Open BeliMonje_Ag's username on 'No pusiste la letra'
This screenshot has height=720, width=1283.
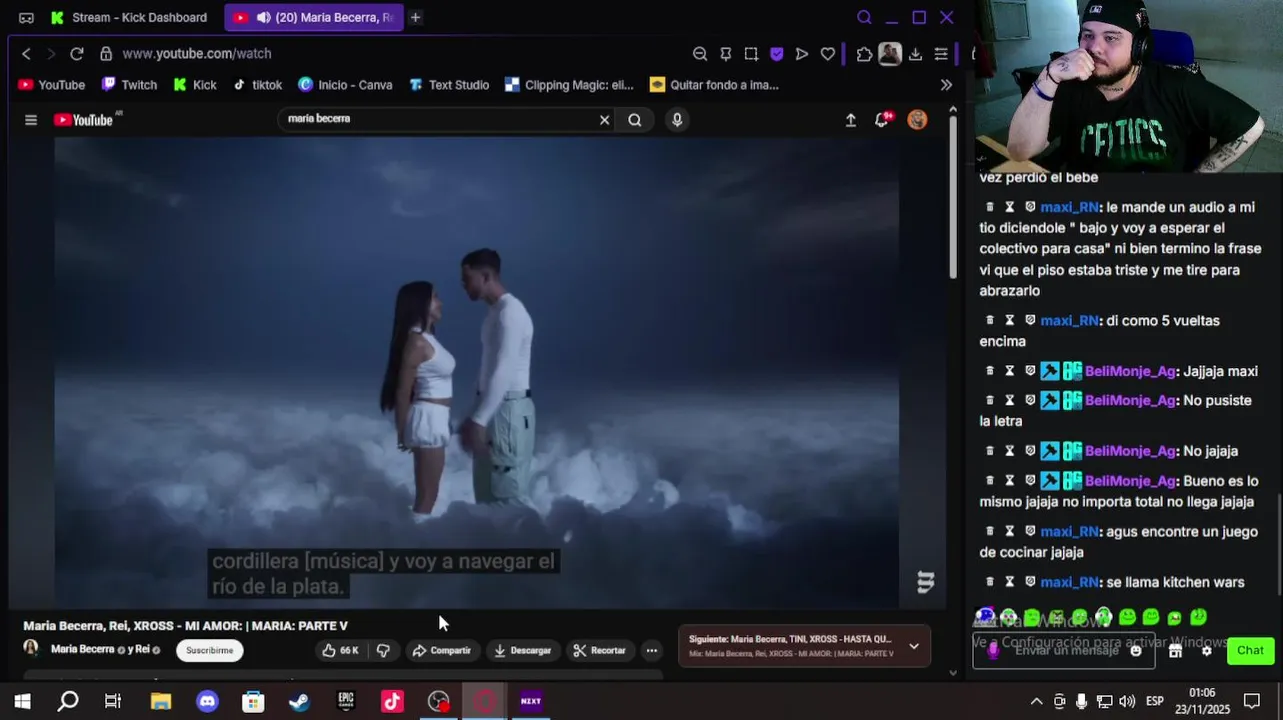(x=1130, y=400)
